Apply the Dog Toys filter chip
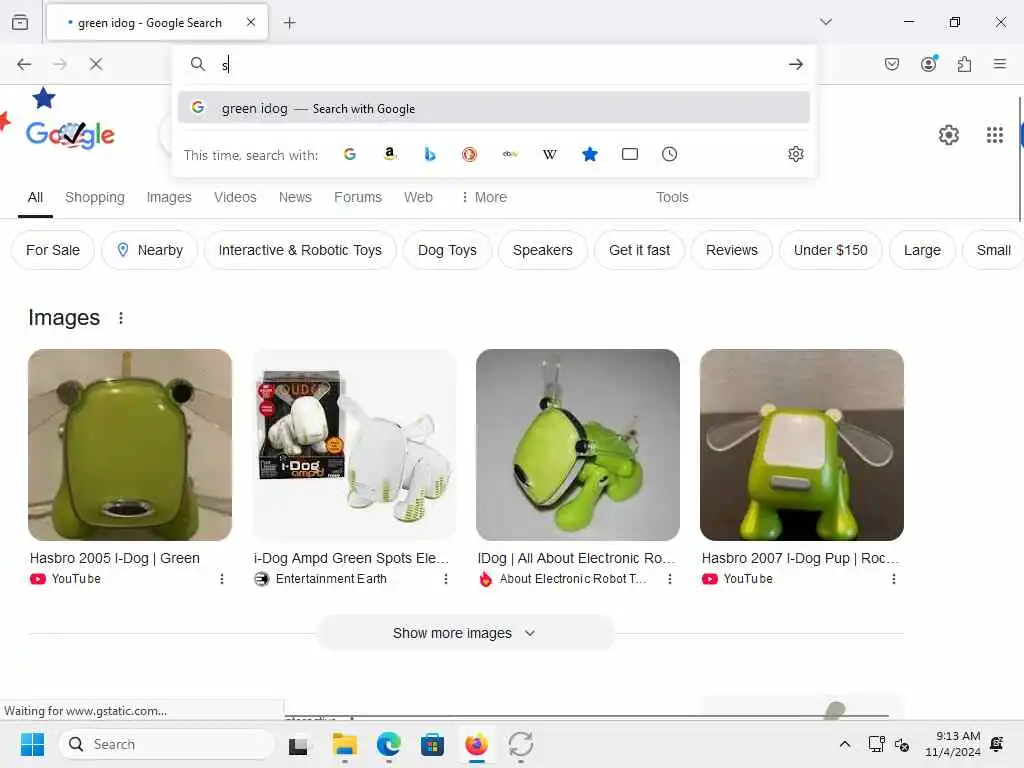 pos(447,250)
